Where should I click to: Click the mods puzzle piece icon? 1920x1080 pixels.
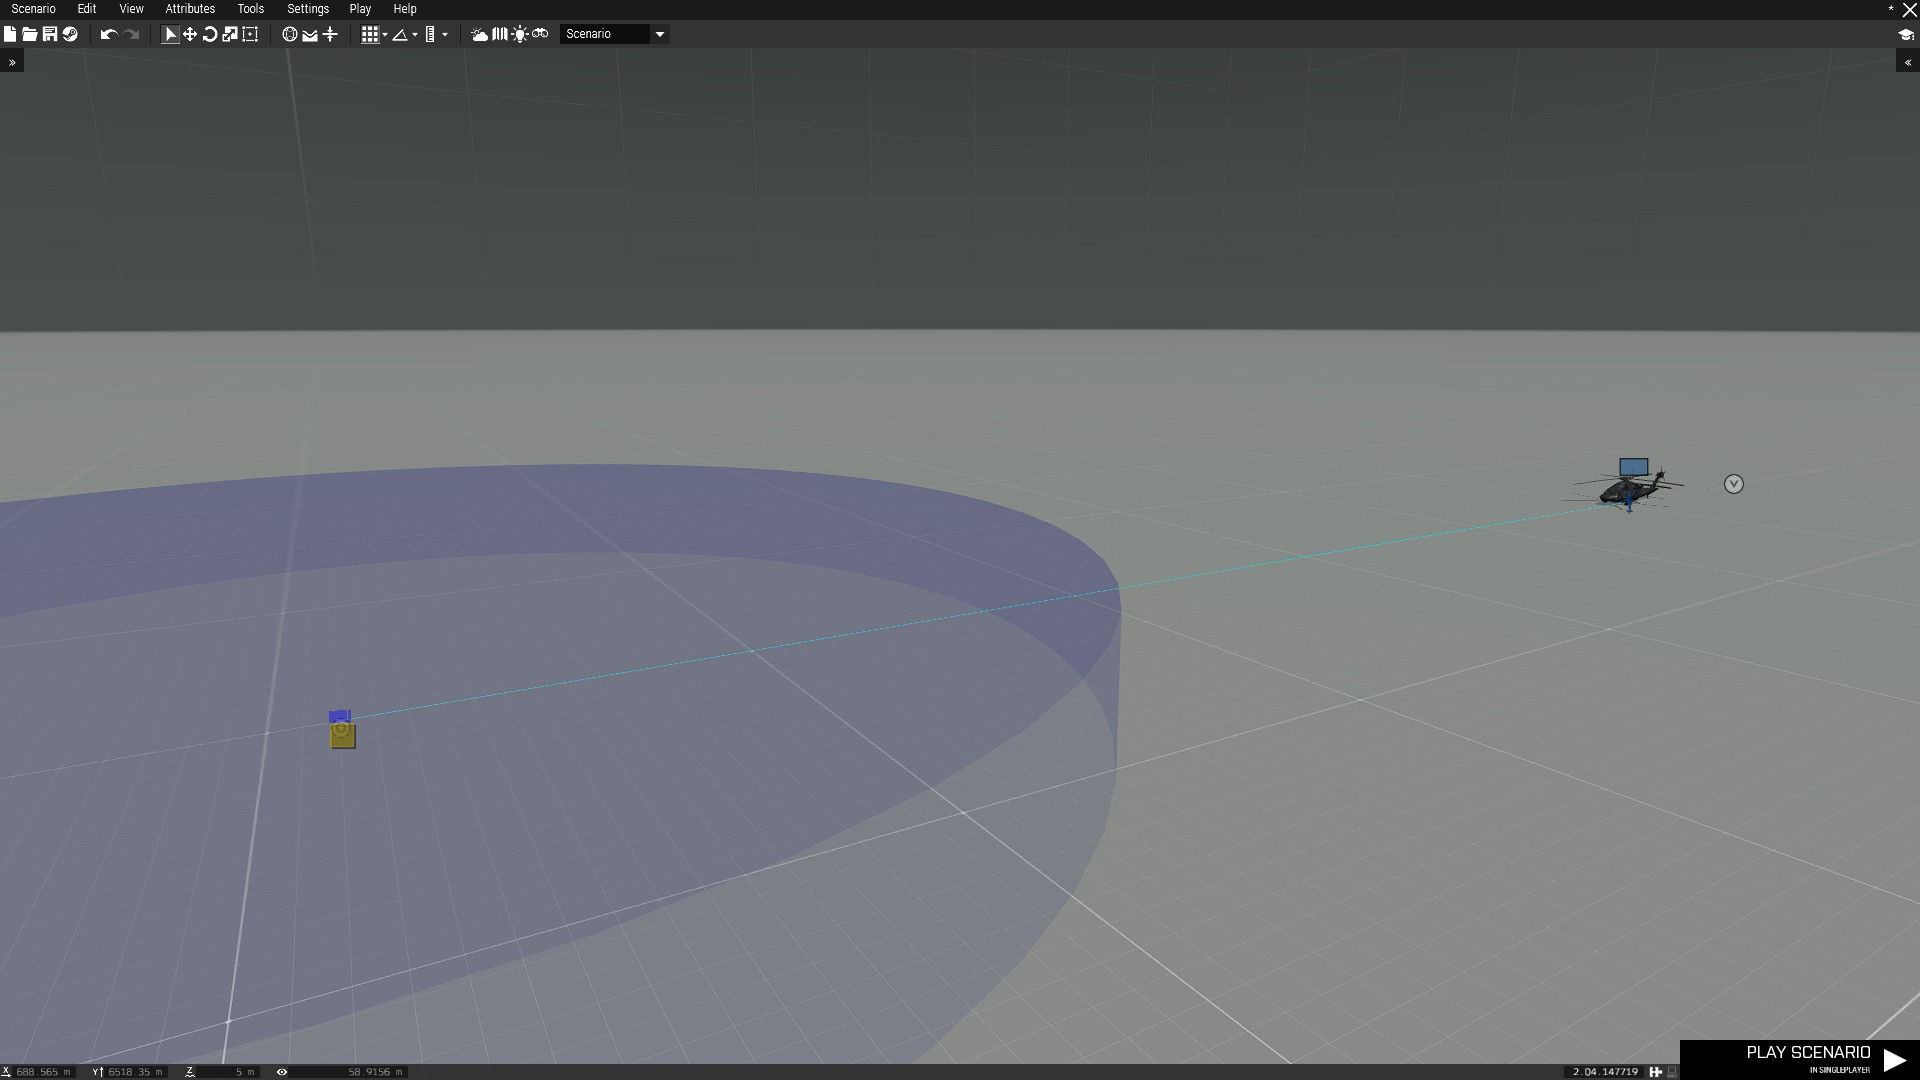(1656, 1072)
